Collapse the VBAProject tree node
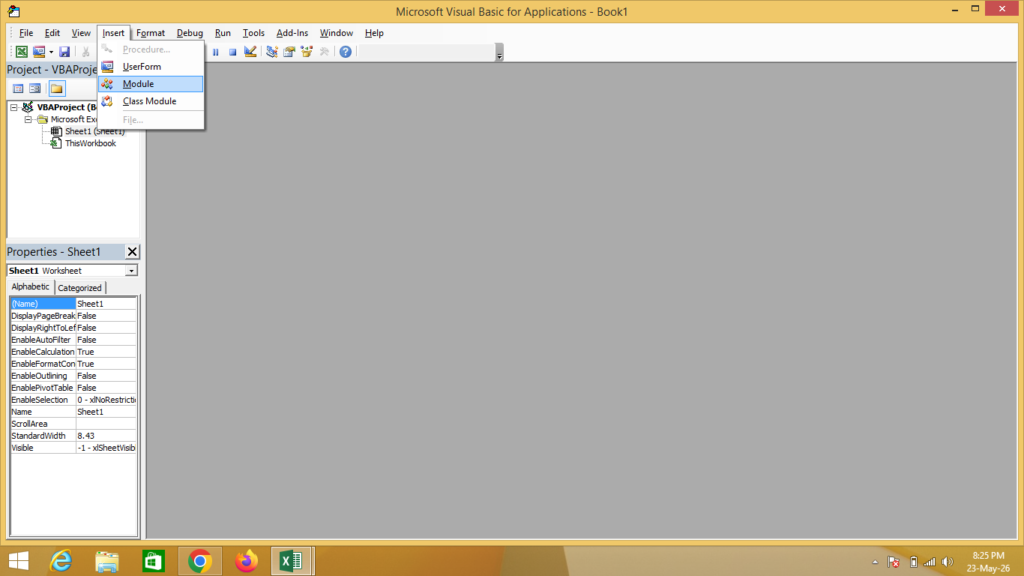Image resolution: width=1024 pixels, height=576 pixels. coord(14,107)
